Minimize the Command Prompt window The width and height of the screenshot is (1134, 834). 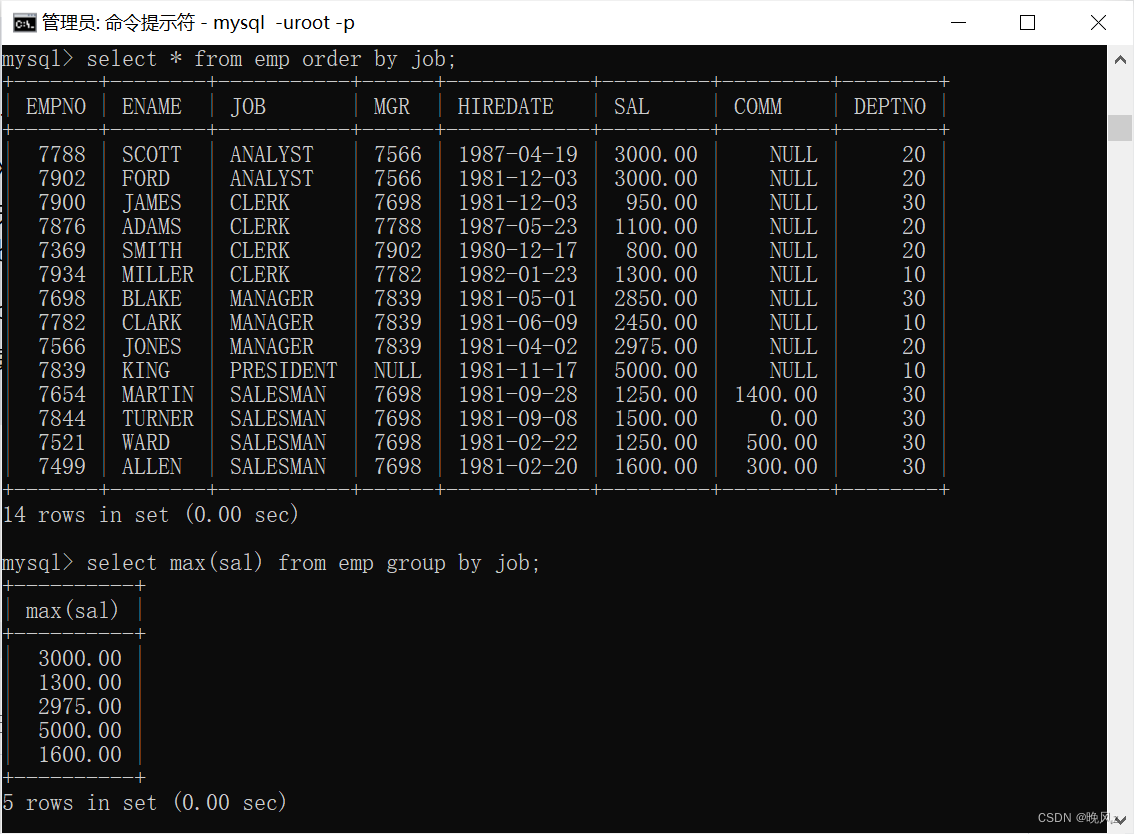[x=957, y=21]
